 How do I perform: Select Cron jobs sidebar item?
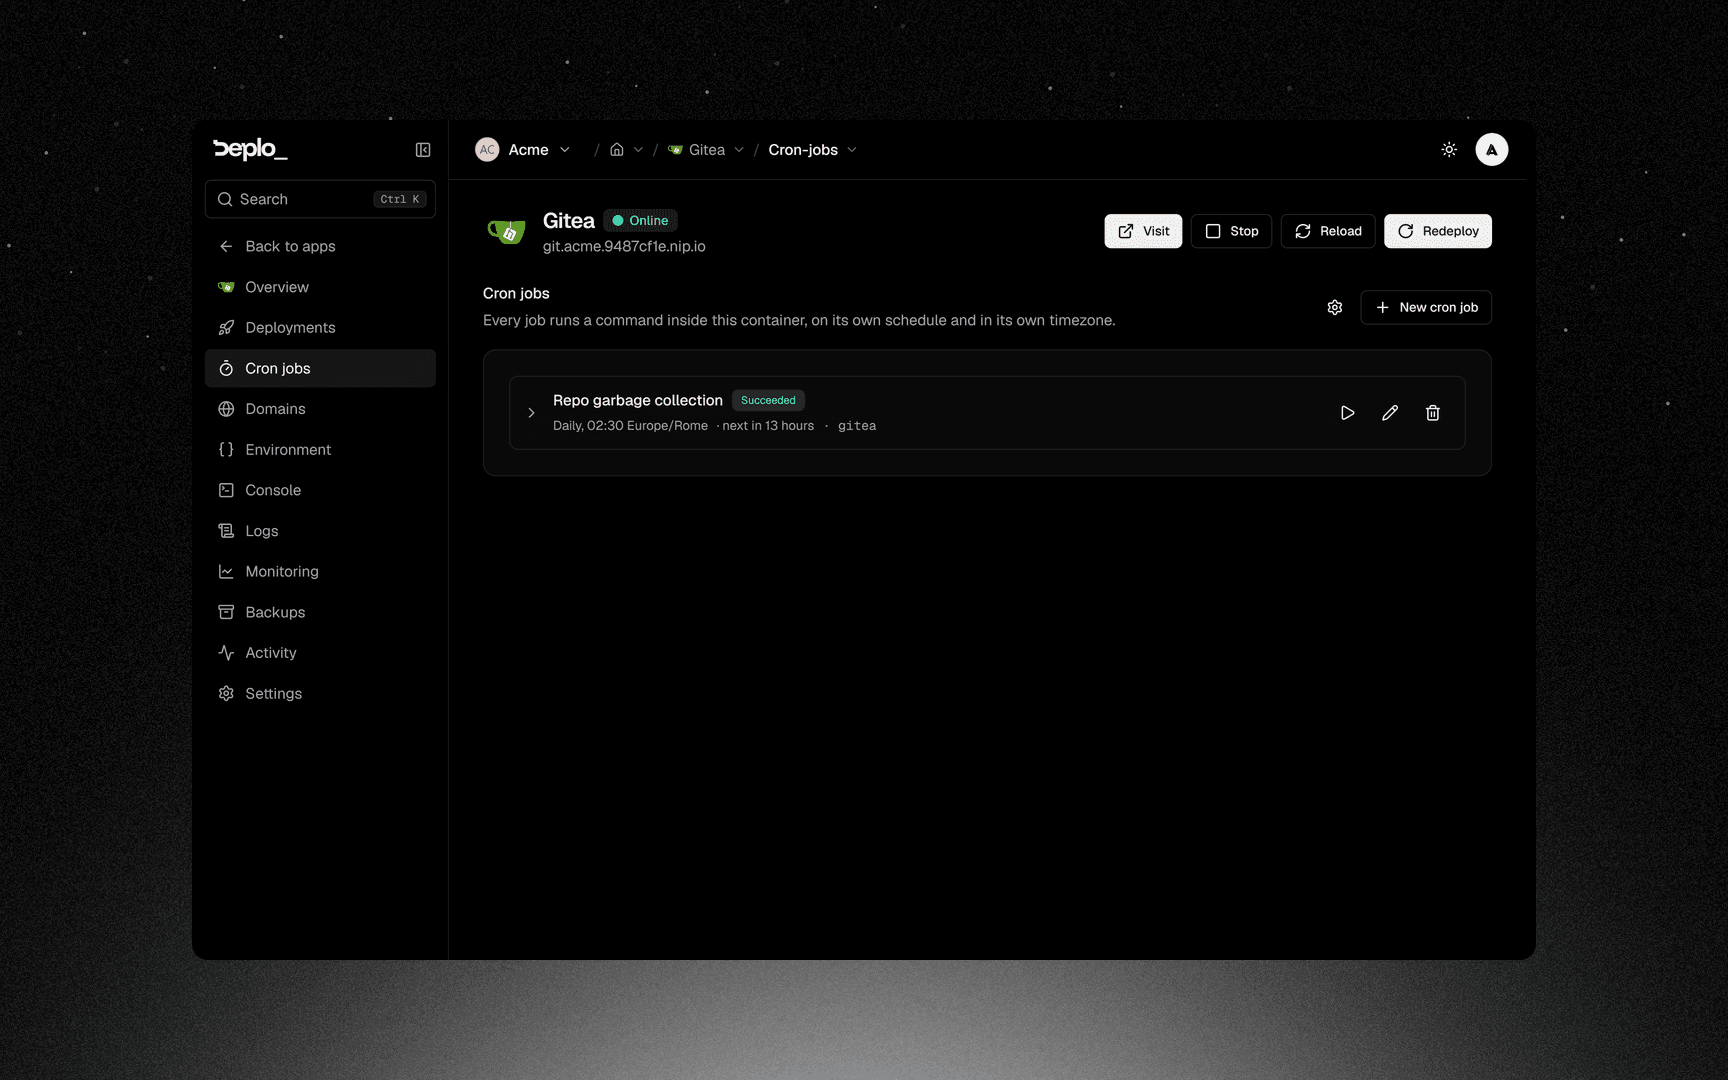click(320, 368)
